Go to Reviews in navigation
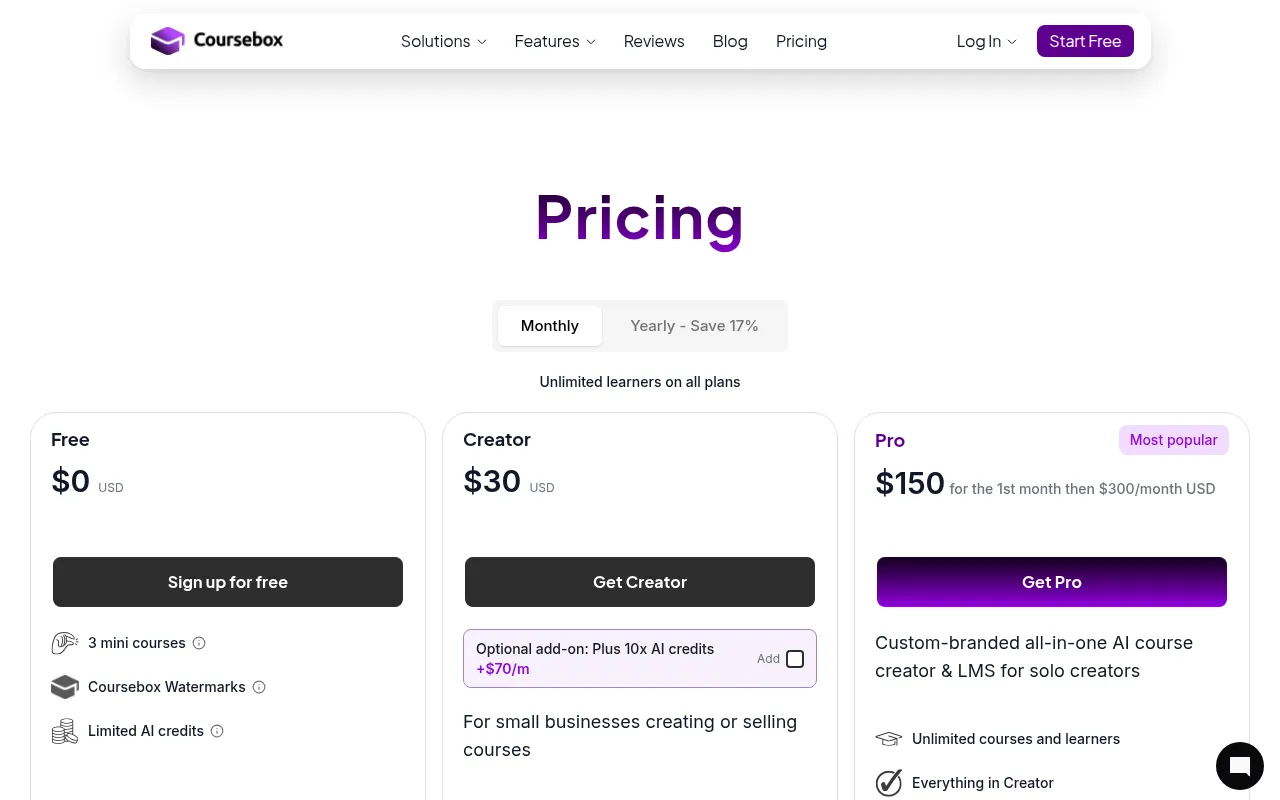The height and width of the screenshot is (800, 1280). 654,41
